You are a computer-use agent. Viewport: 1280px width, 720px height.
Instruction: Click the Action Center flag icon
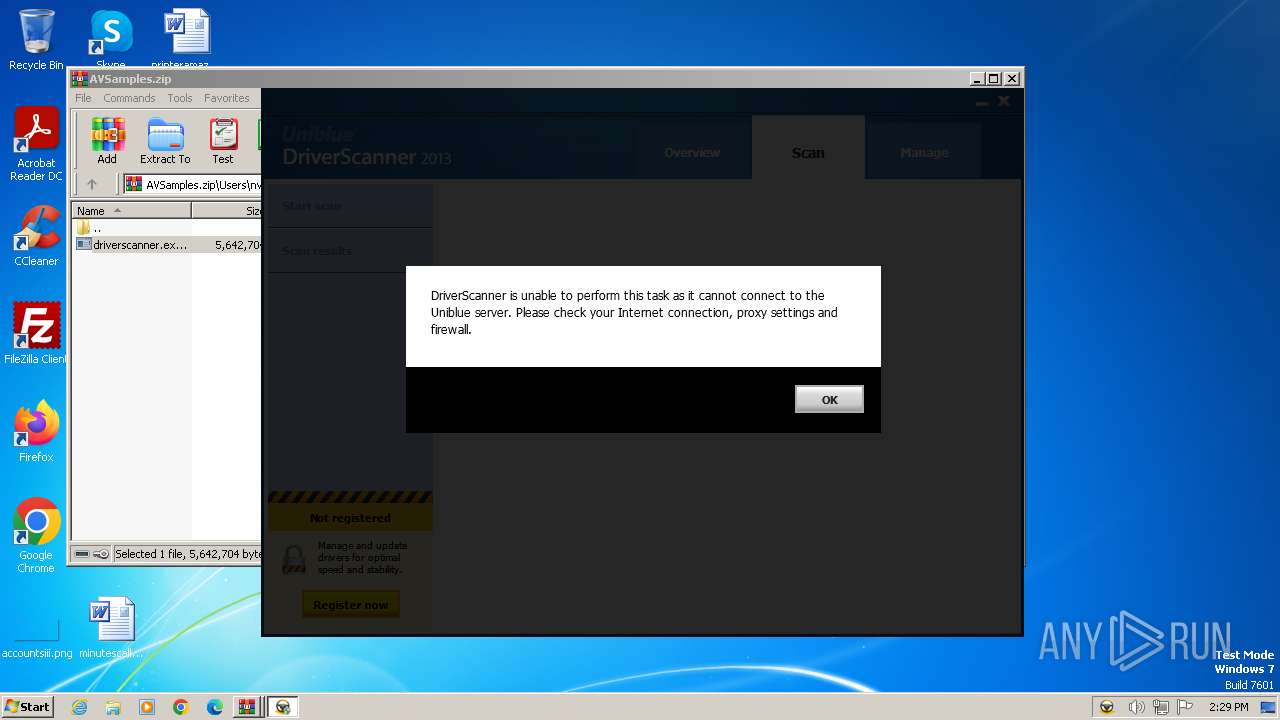[1185, 707]
